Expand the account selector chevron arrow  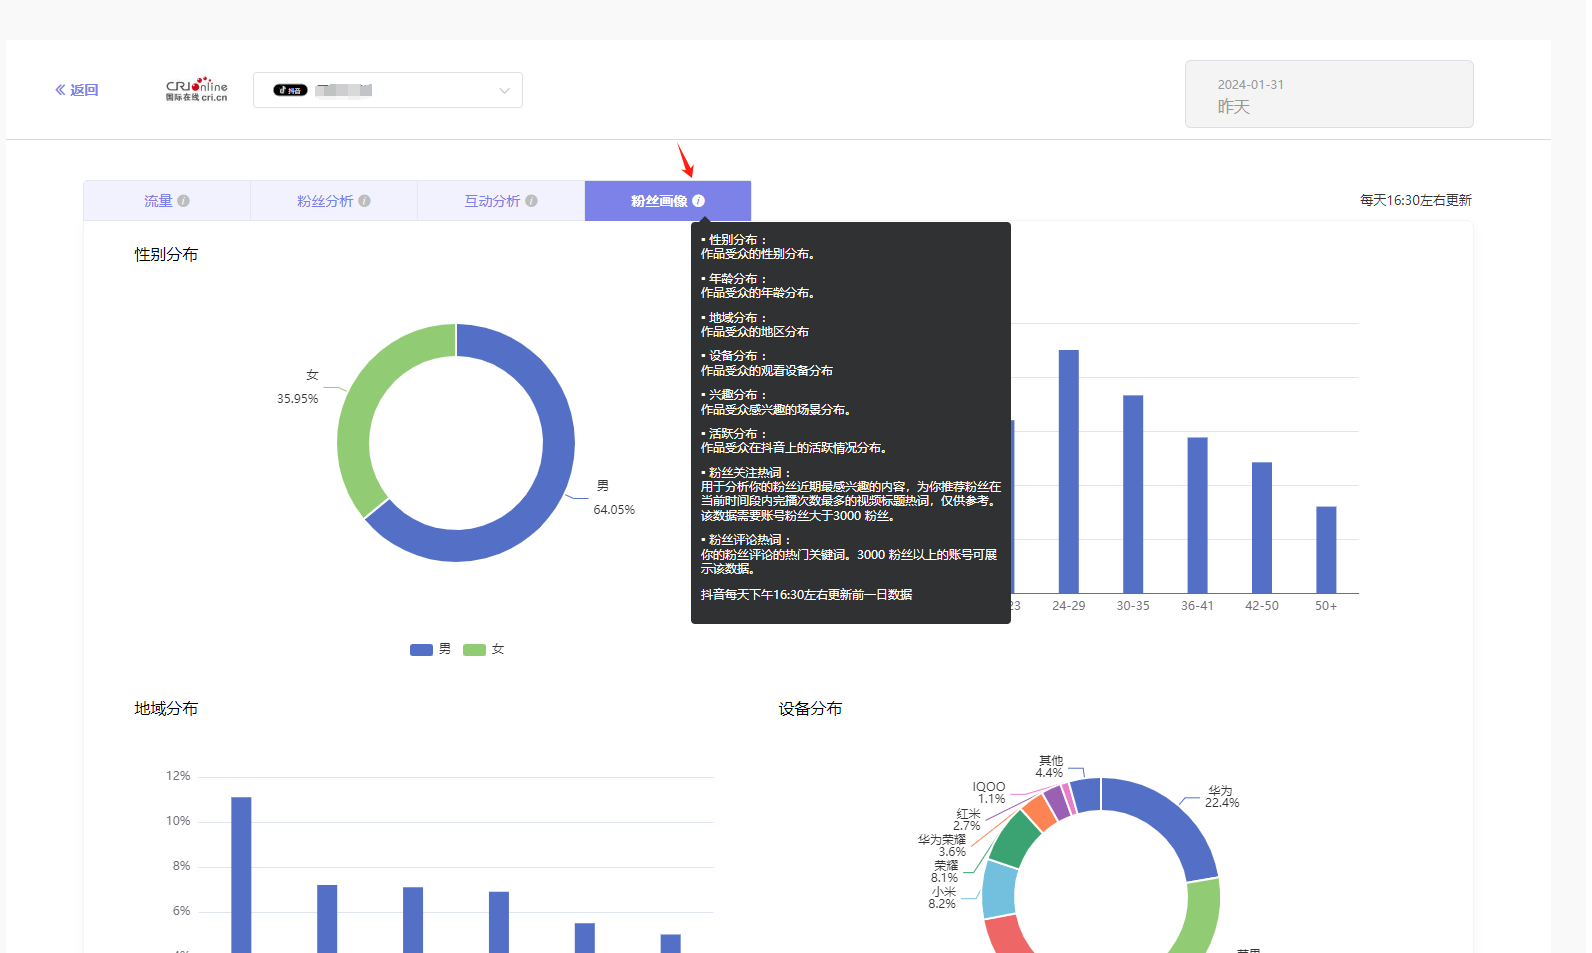pos(504,90)
